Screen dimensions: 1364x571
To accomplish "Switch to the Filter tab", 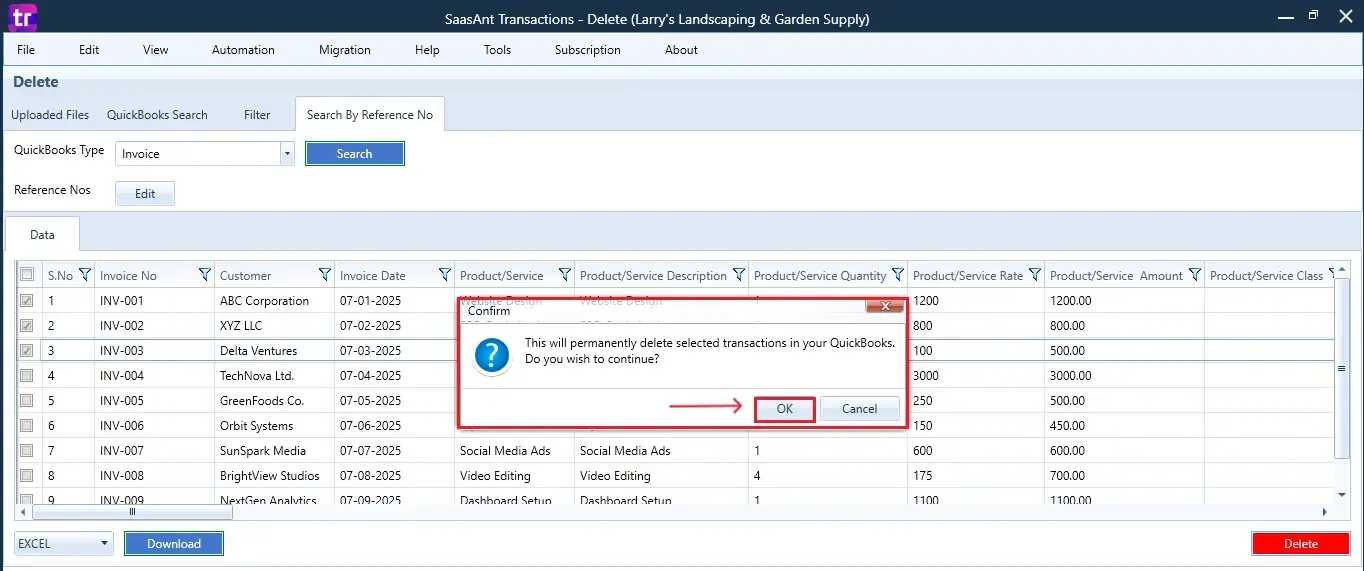I will [257, 115].
